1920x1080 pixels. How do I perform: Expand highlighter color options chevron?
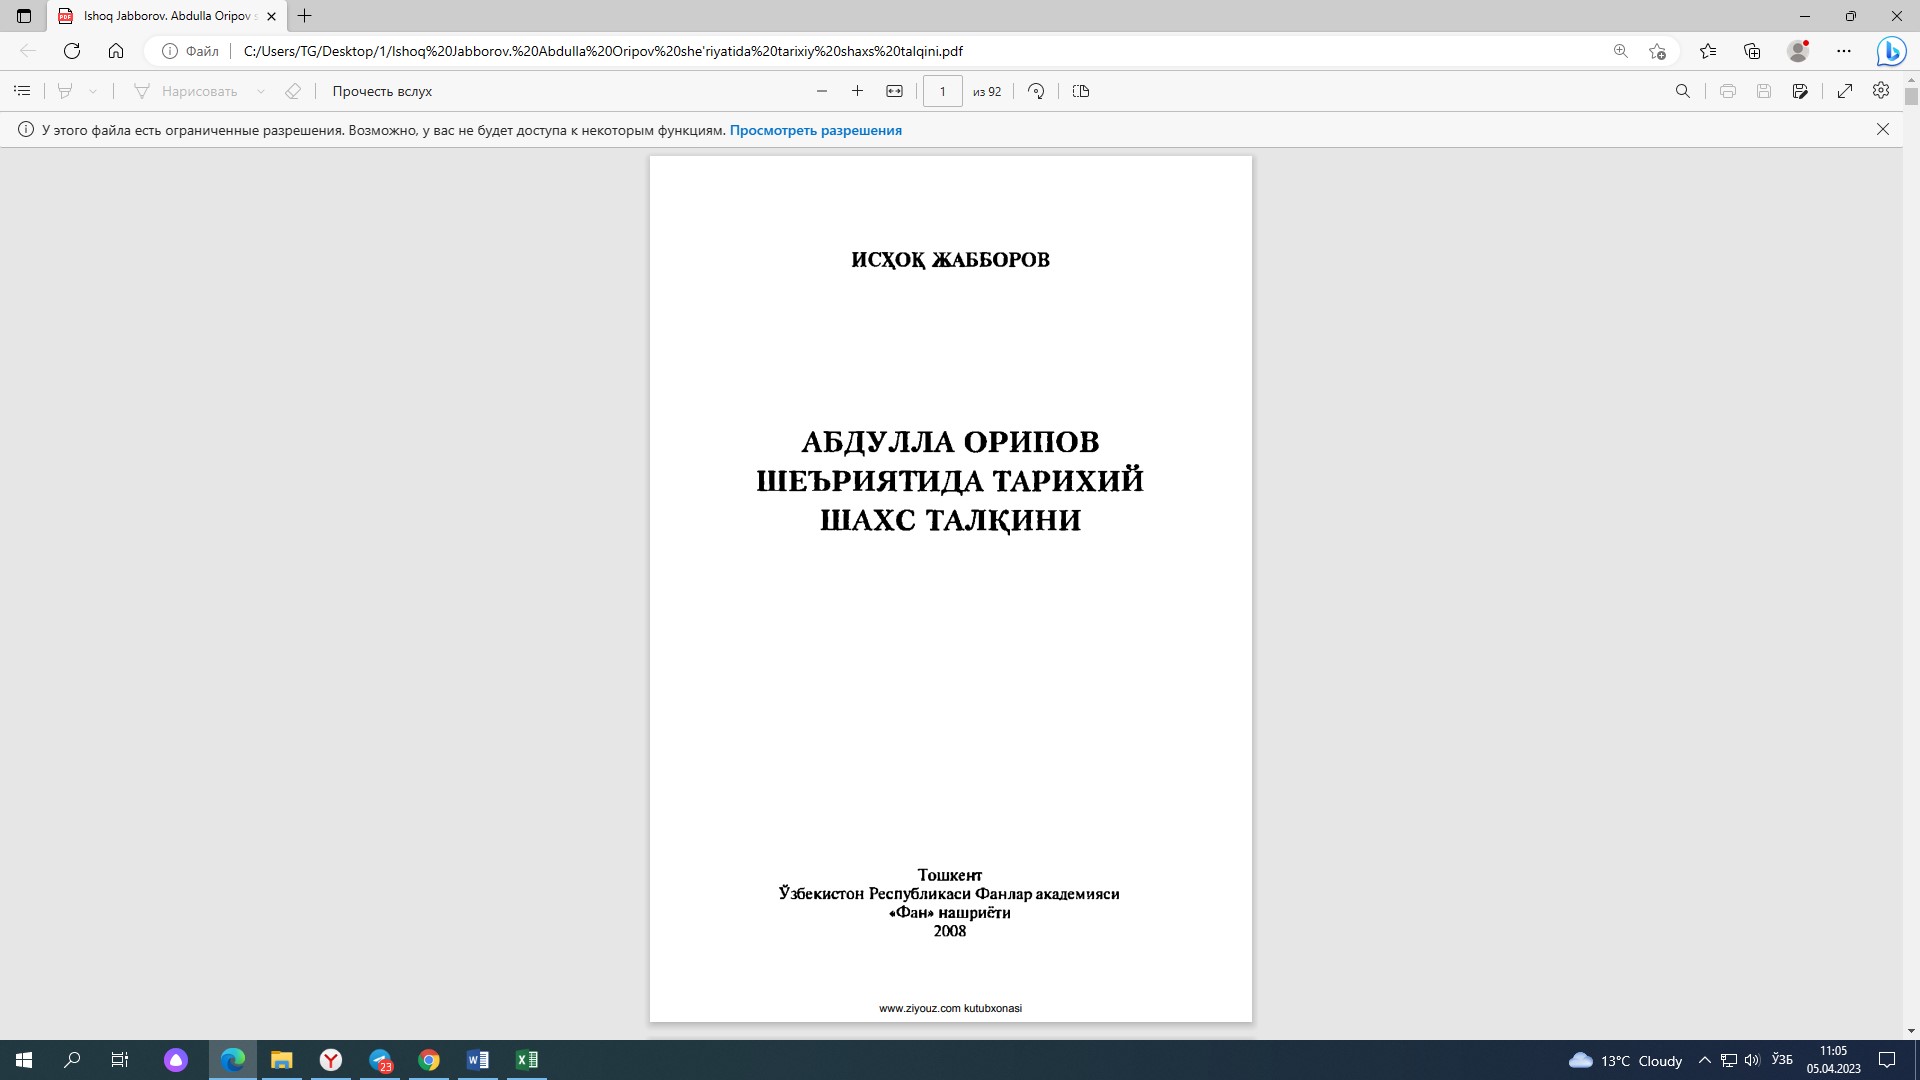(x=93, y=91)
